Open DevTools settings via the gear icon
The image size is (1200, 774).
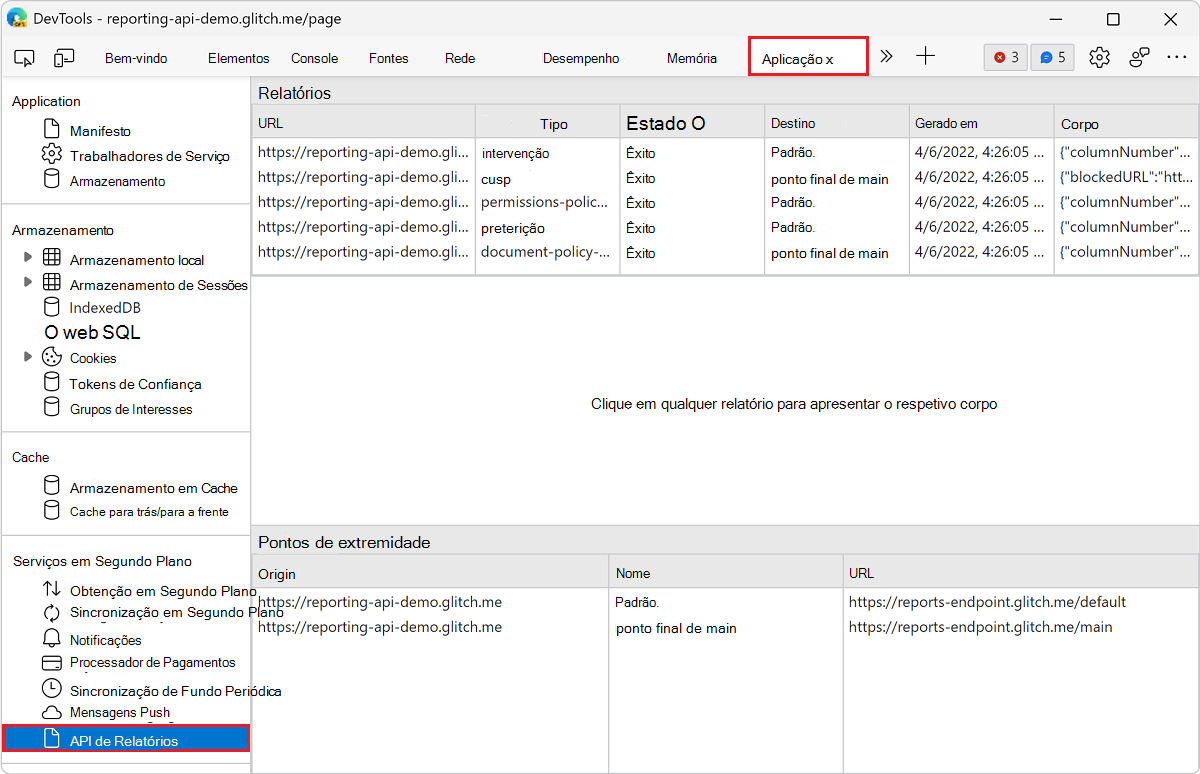pyautogui.click(x=1099, y=57)
